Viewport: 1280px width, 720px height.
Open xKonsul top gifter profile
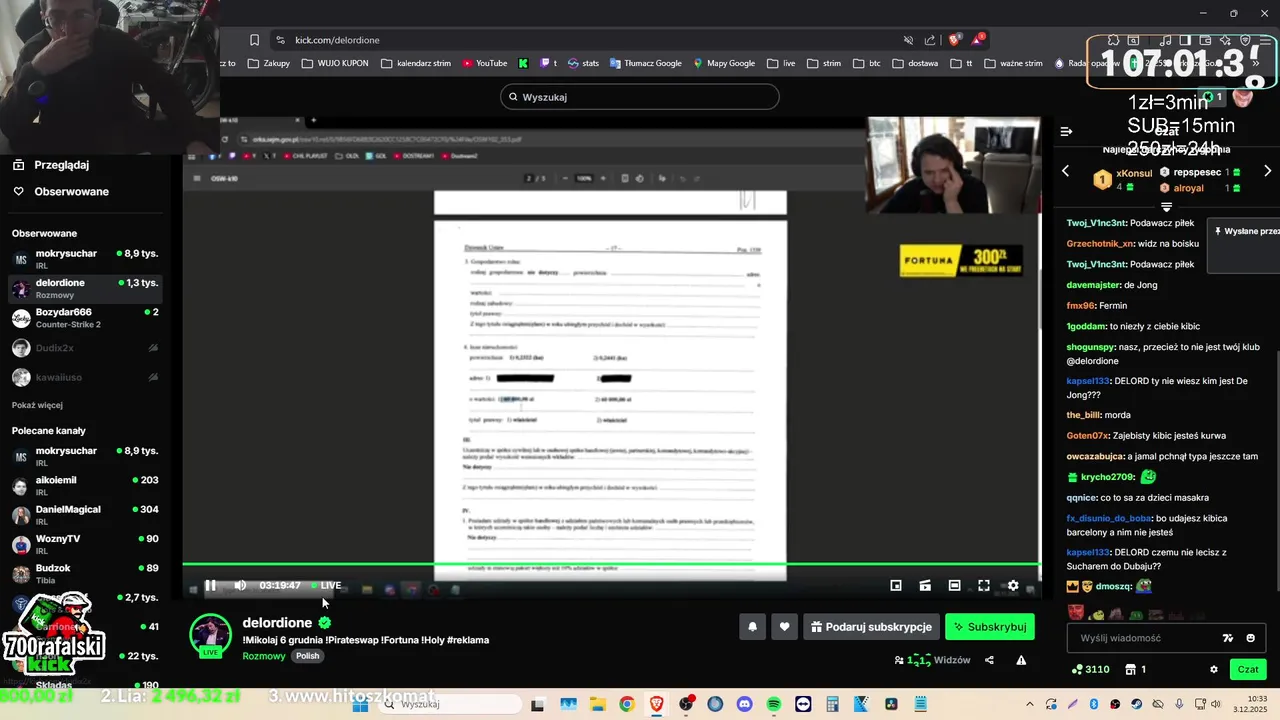coord(1123,179)
